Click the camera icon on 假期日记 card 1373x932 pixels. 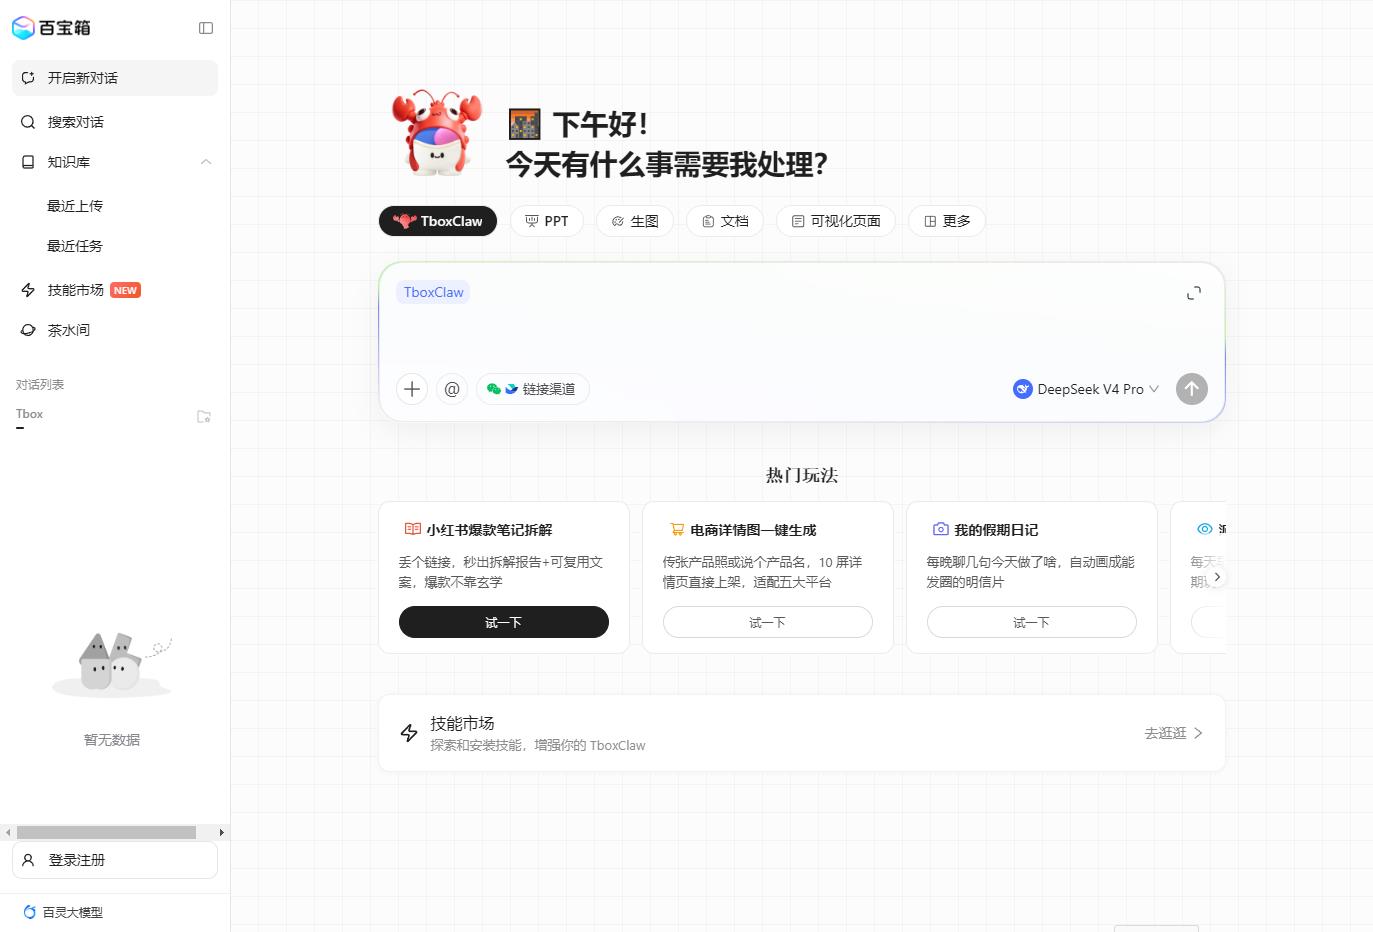pos(940,529)
